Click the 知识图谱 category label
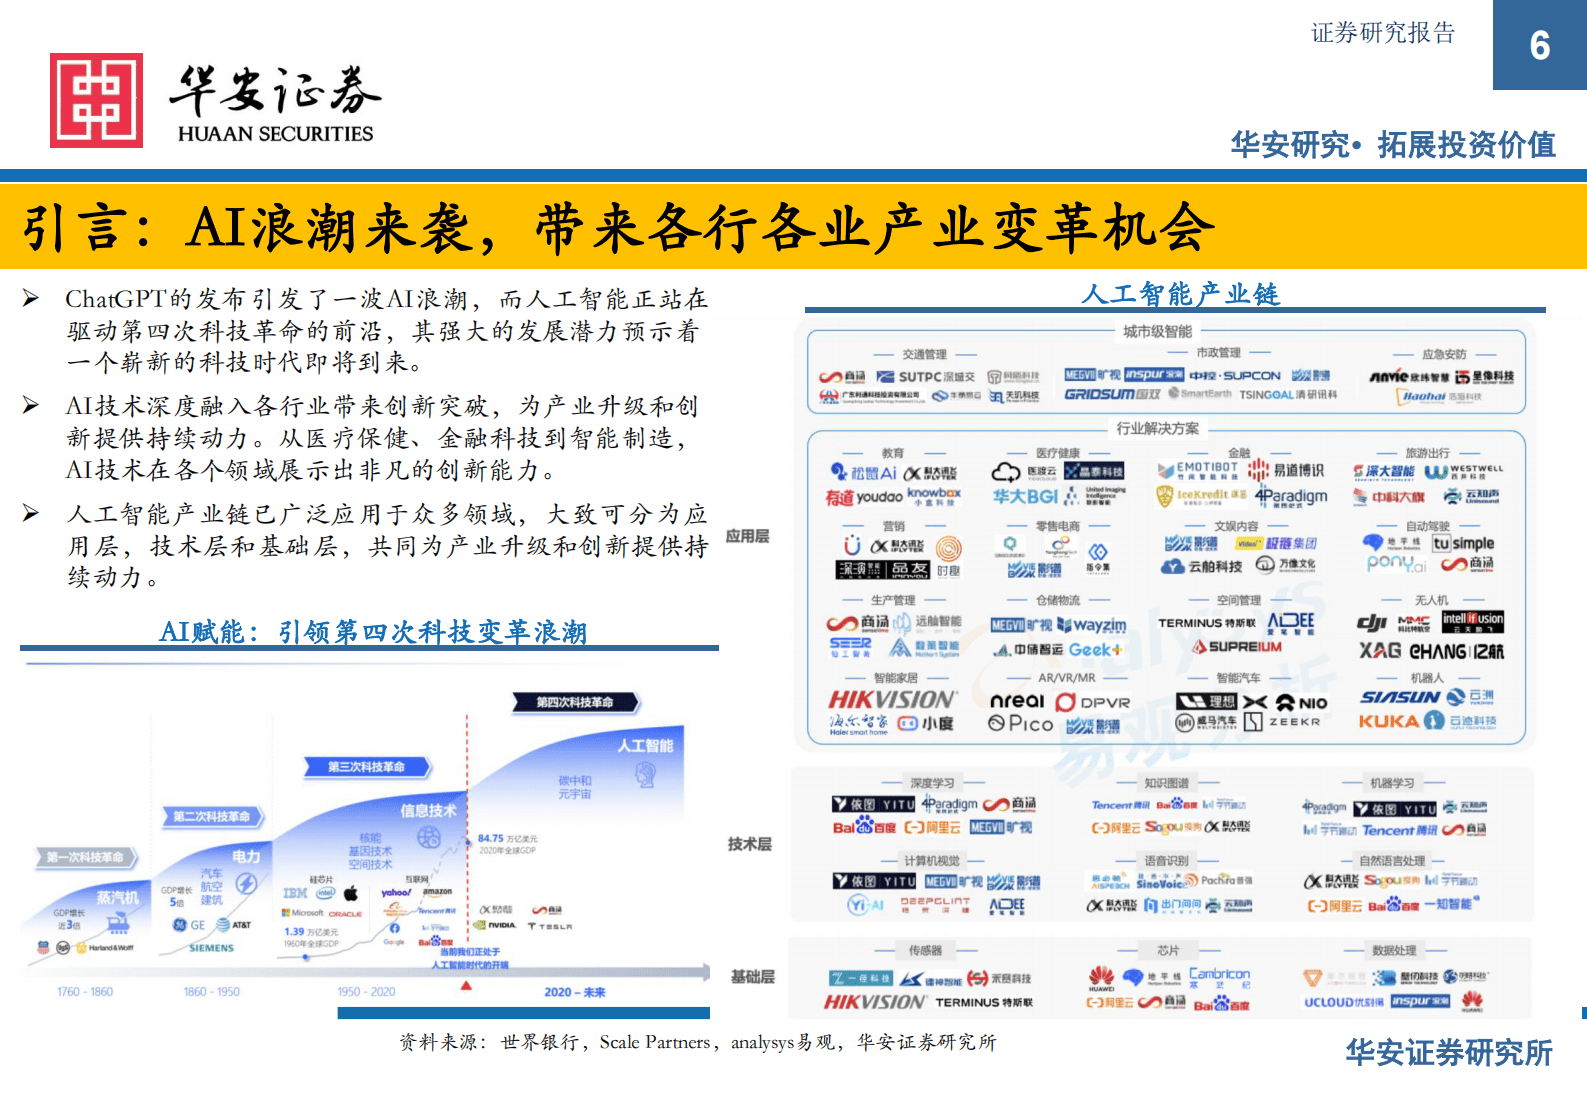1587x1099 pixels. coord(1166,783)
